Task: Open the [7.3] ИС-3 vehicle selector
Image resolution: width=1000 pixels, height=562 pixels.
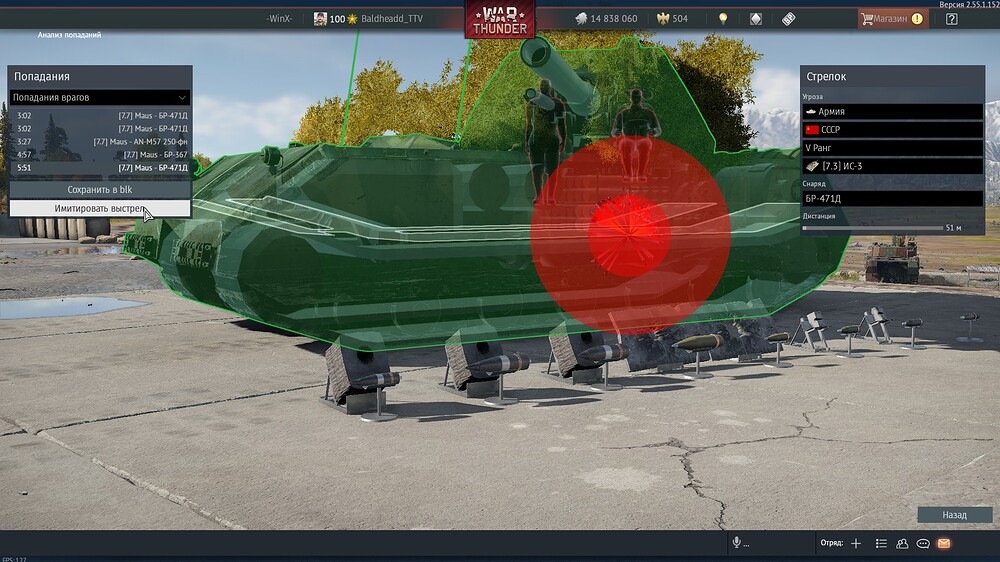Action: pyautogui.click(x=892, y=166)
